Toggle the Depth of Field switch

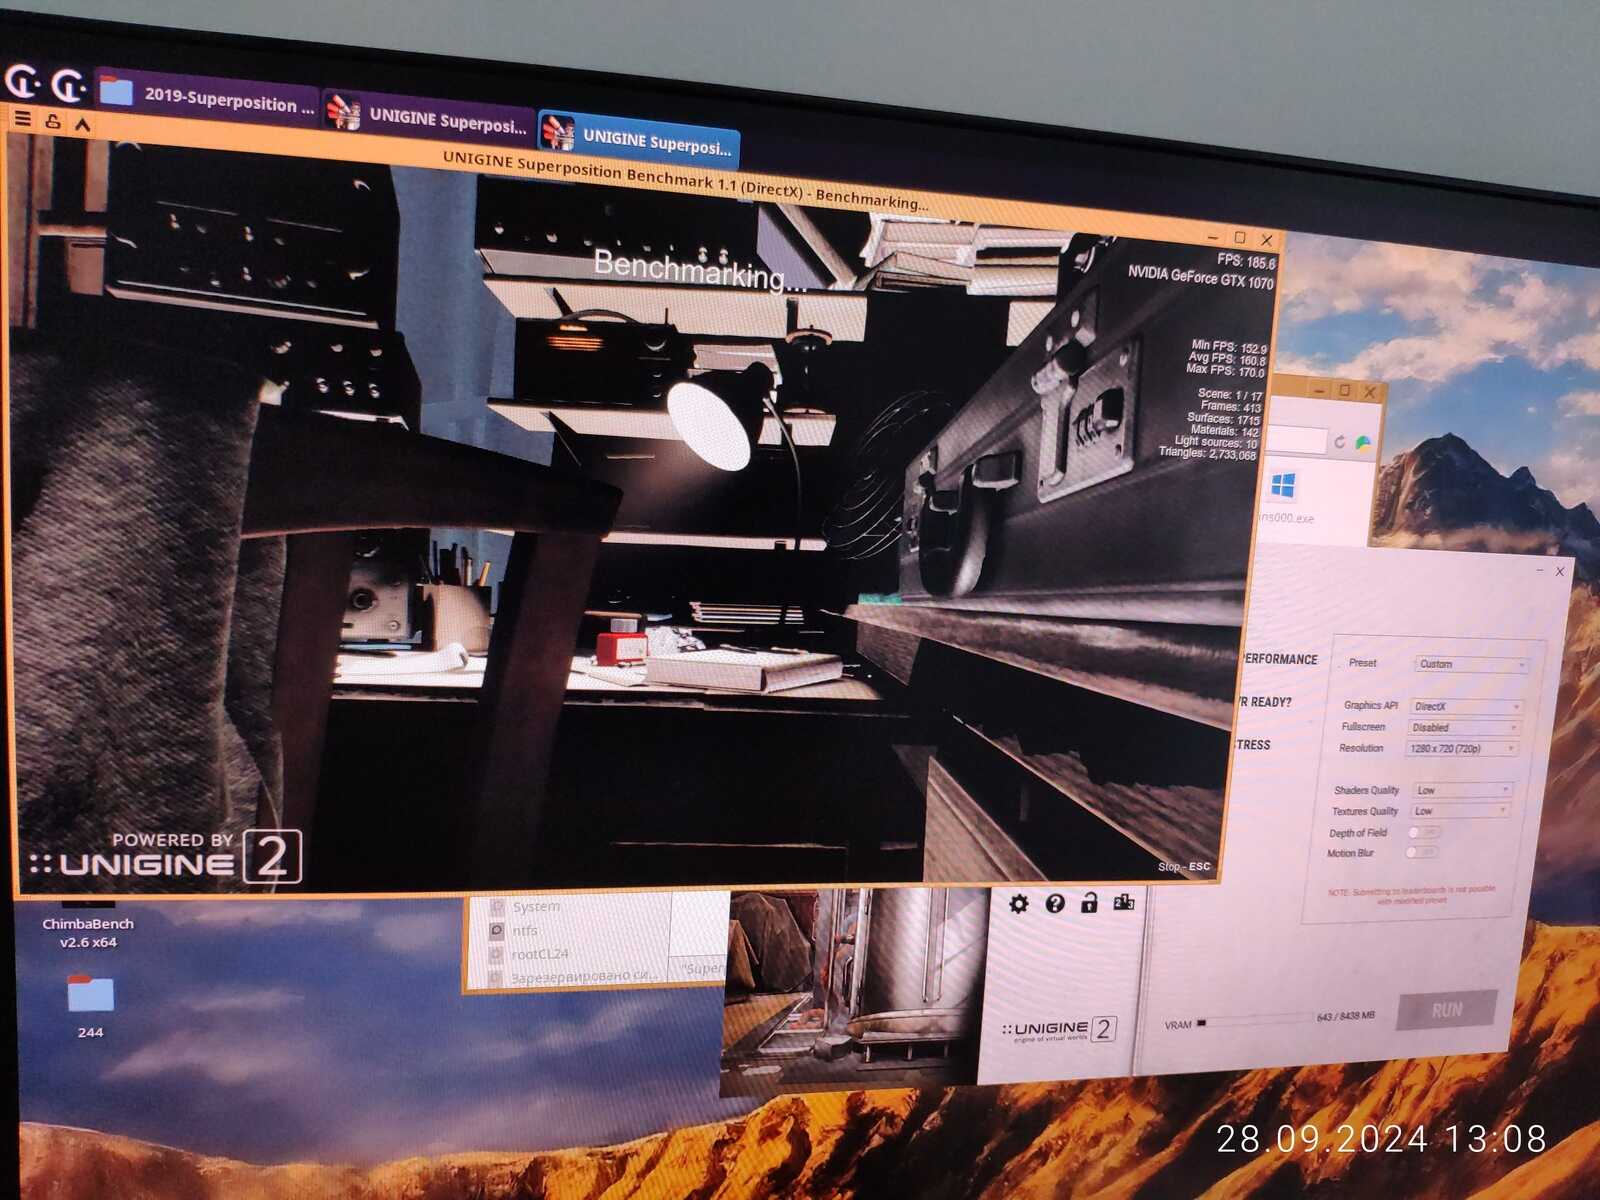[x=1424, y=832]
